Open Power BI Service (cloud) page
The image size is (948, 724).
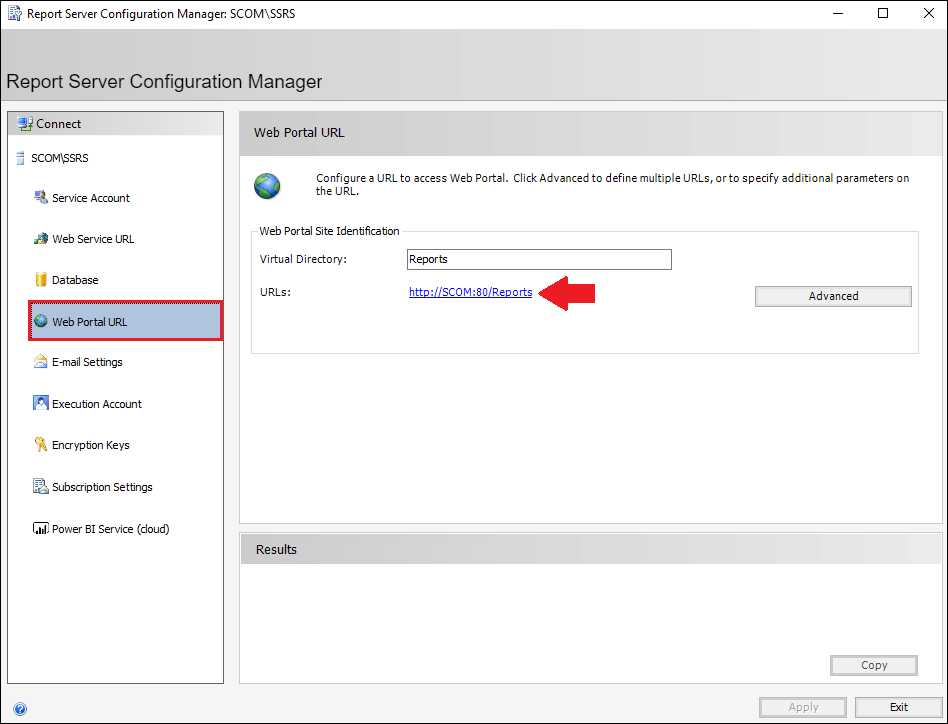click(111, 529)
